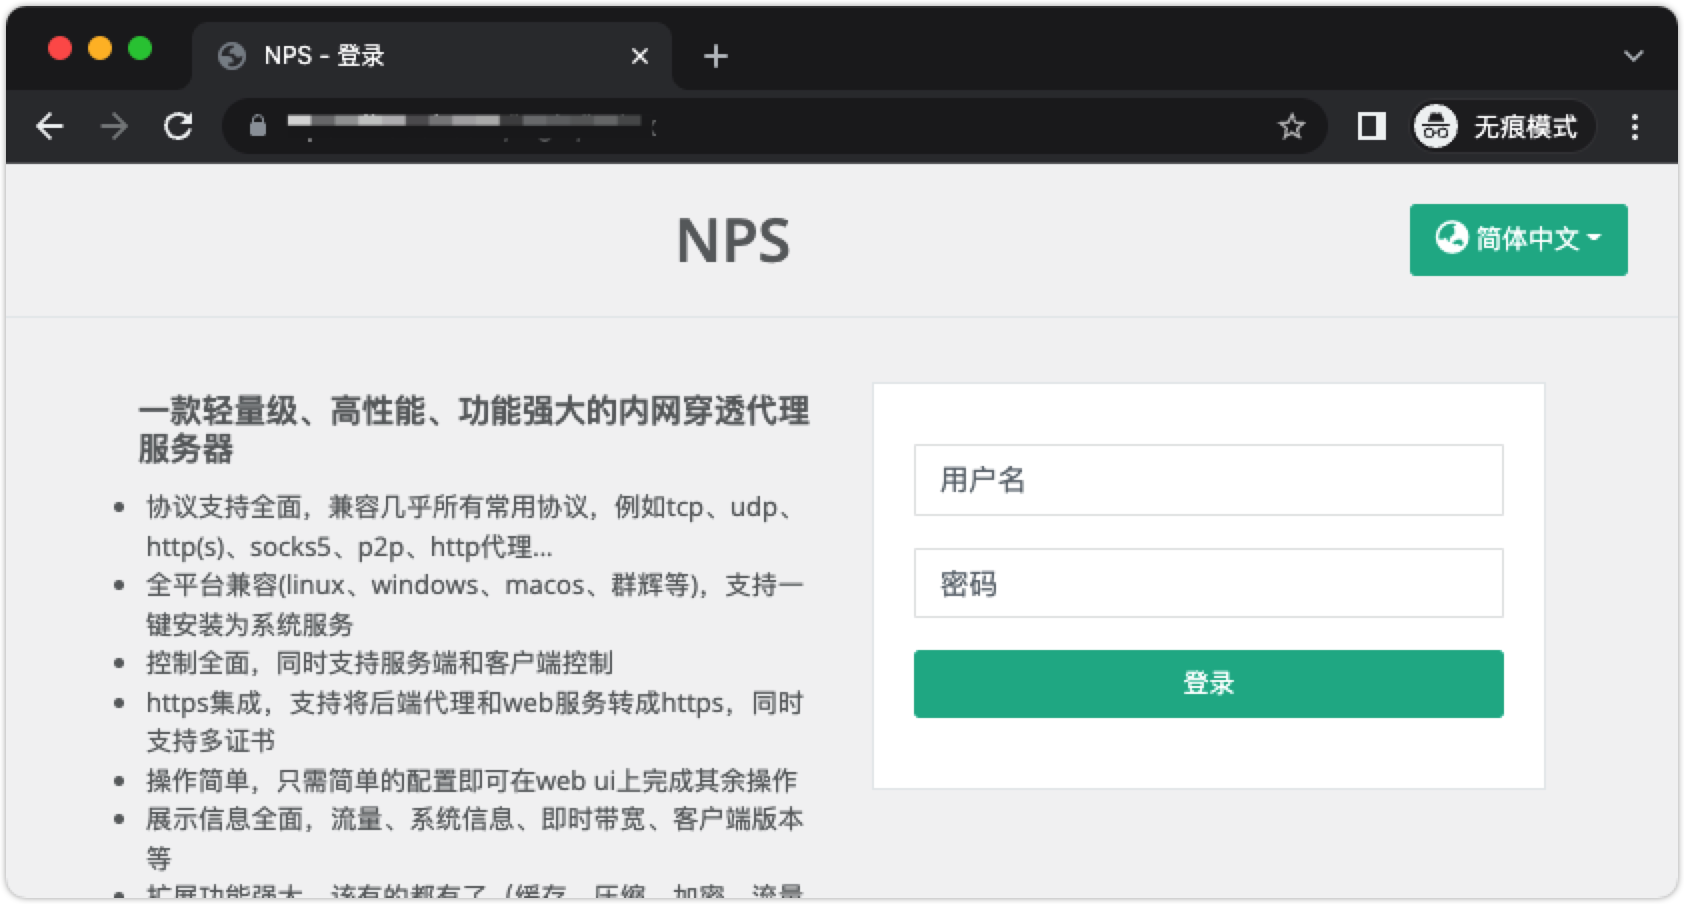
Task: Open the browser side panel
Action: pyautogui.click(x=1371, y=126)
